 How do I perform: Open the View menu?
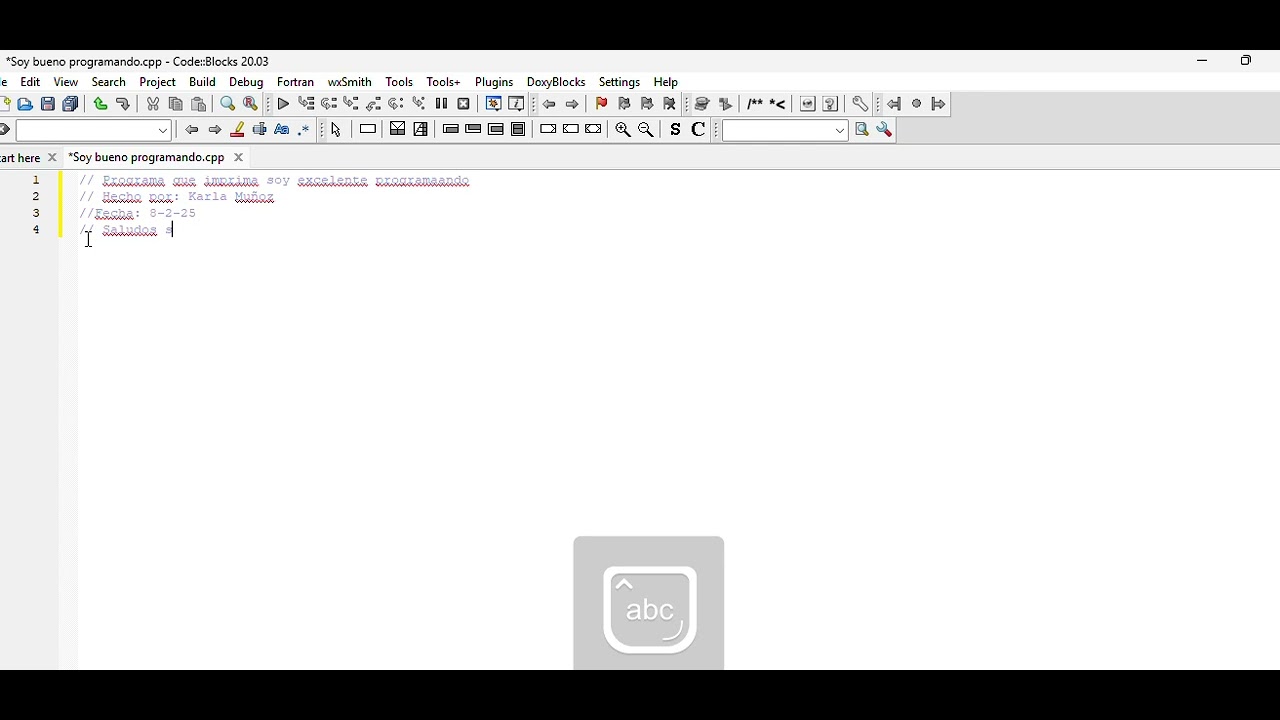coord(66,82)
